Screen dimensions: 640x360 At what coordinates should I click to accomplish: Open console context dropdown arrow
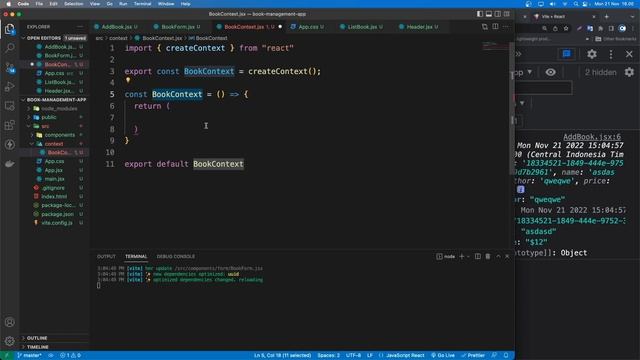tap(530, 72)
